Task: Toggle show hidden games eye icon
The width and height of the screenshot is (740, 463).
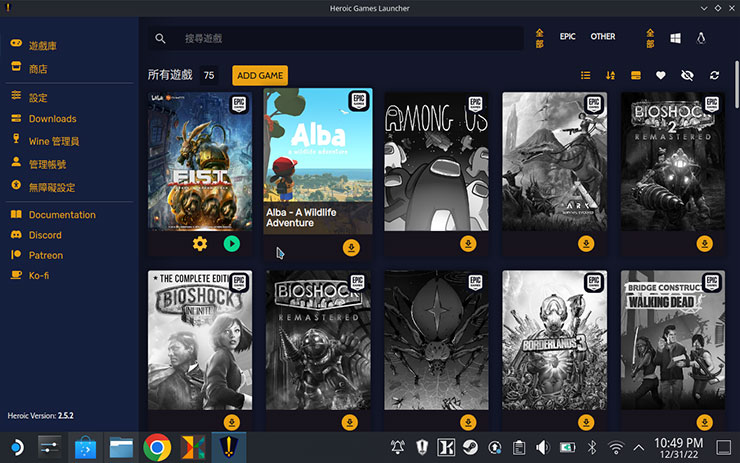Action: point(687,75)
